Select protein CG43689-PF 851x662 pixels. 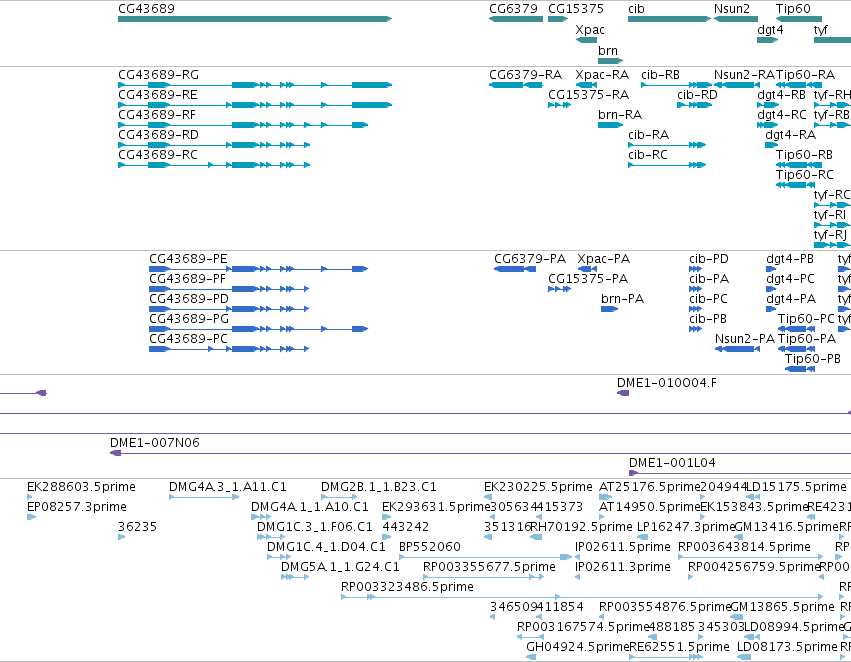[x=187, y=279]
